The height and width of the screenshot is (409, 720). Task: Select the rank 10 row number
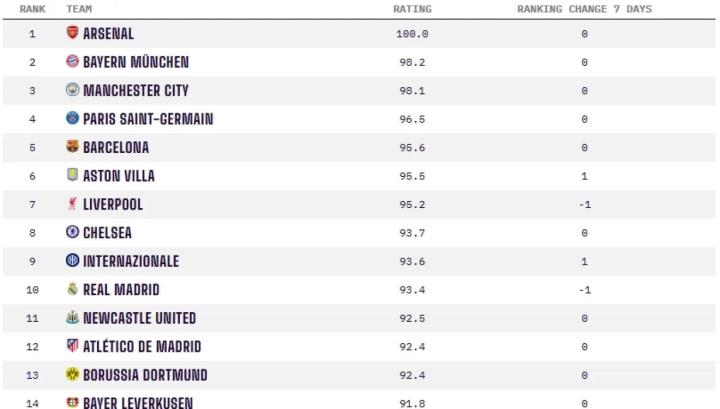click(x=32, y=290)
